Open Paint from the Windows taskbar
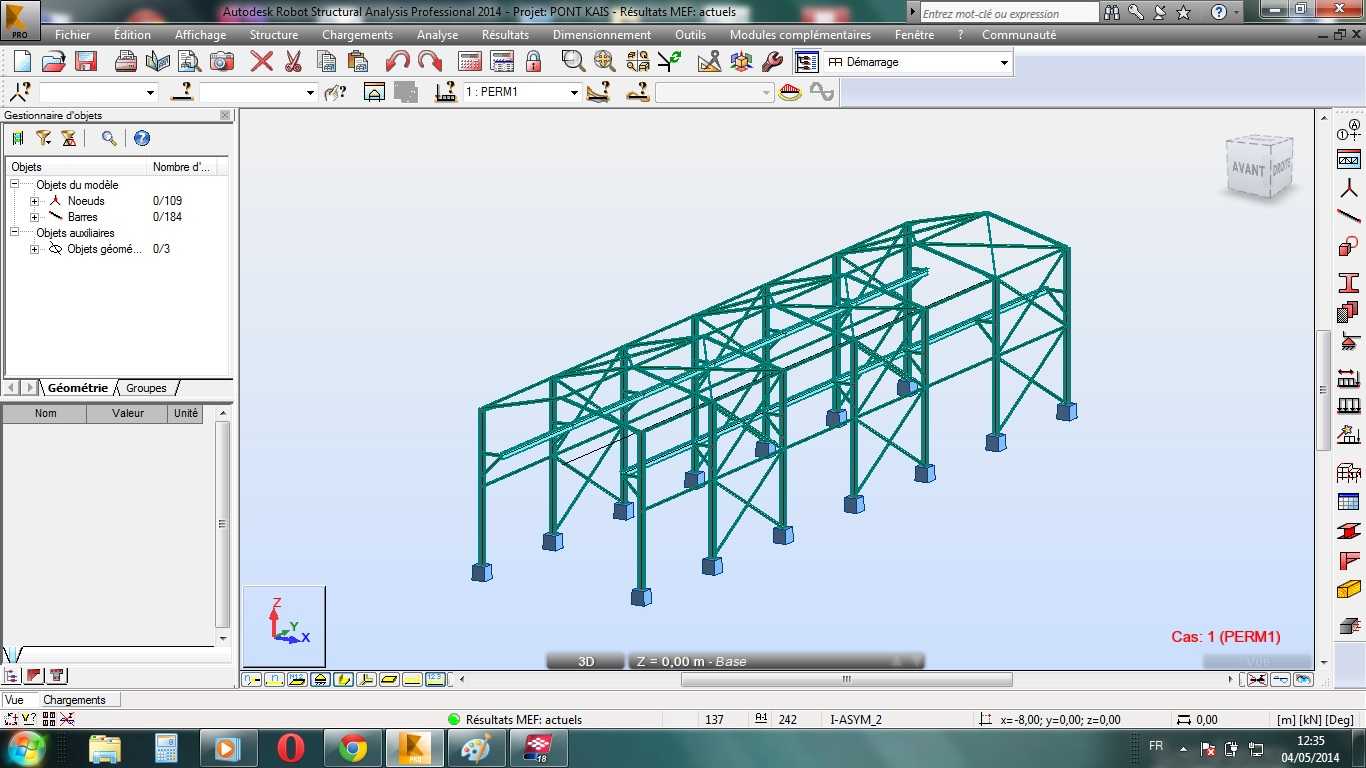Viewport: 1366px width, 768px height. pos(477,748)
